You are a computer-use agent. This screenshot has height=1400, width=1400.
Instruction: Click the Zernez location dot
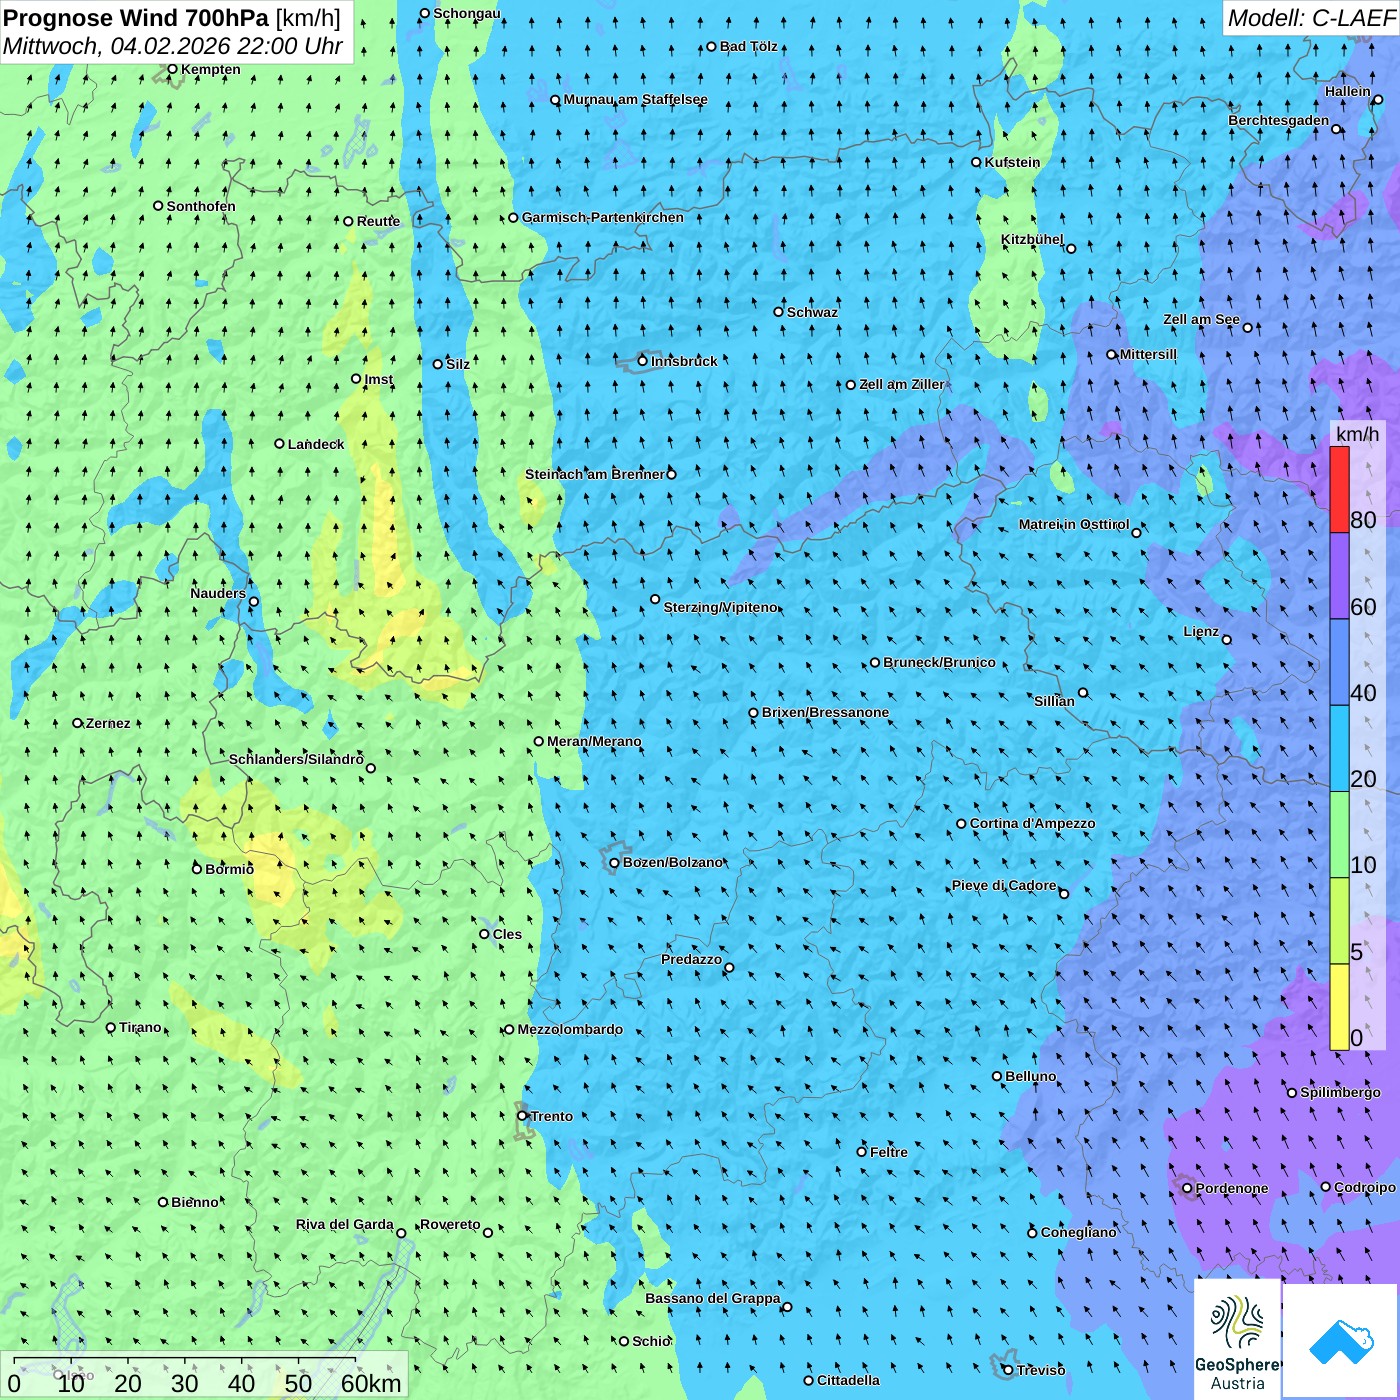click(x=77, y=723)
